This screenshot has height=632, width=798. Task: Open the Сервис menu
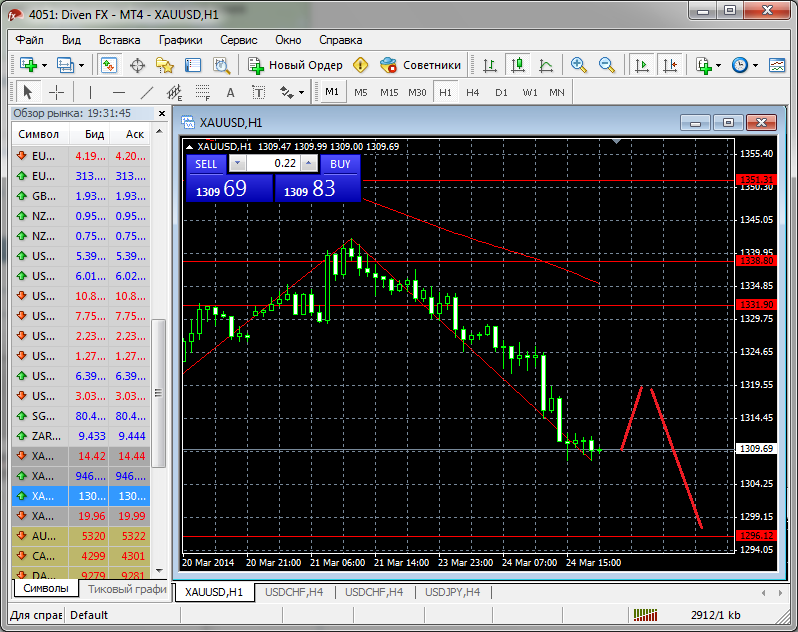pyautogui.click(x=239, y=40)
